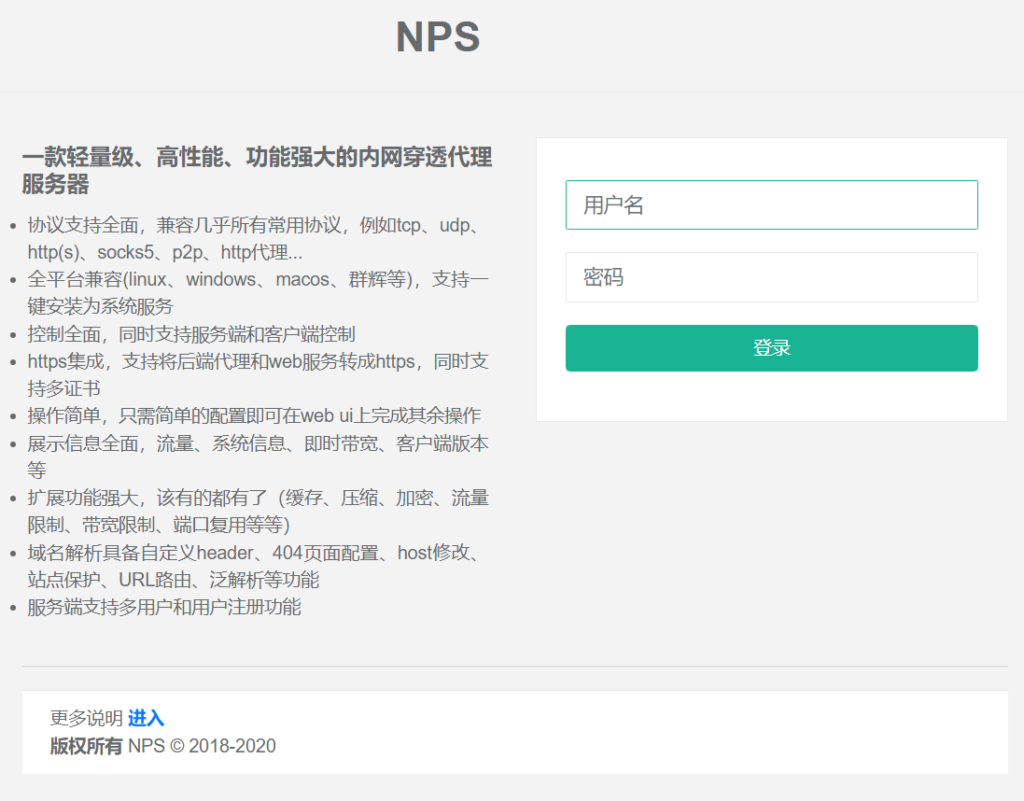This screenshot has height=801, width=1024.
Task: Click the bullet starting with 域名解析具备自定义header
Action: 254,566
